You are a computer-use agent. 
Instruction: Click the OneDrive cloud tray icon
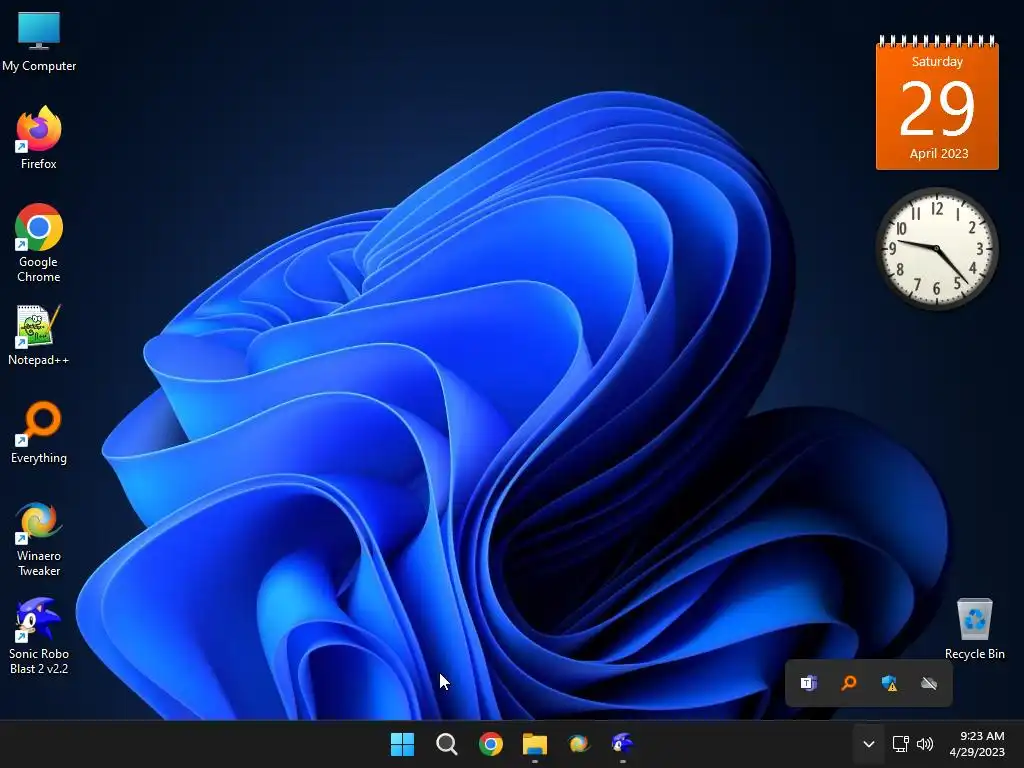point(929,683)
